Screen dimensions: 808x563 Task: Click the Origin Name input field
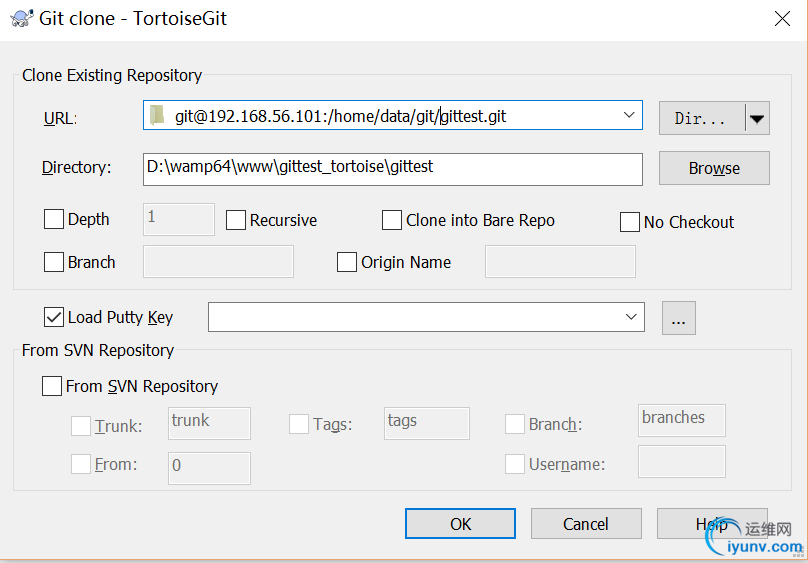click(x=560, y=262)
